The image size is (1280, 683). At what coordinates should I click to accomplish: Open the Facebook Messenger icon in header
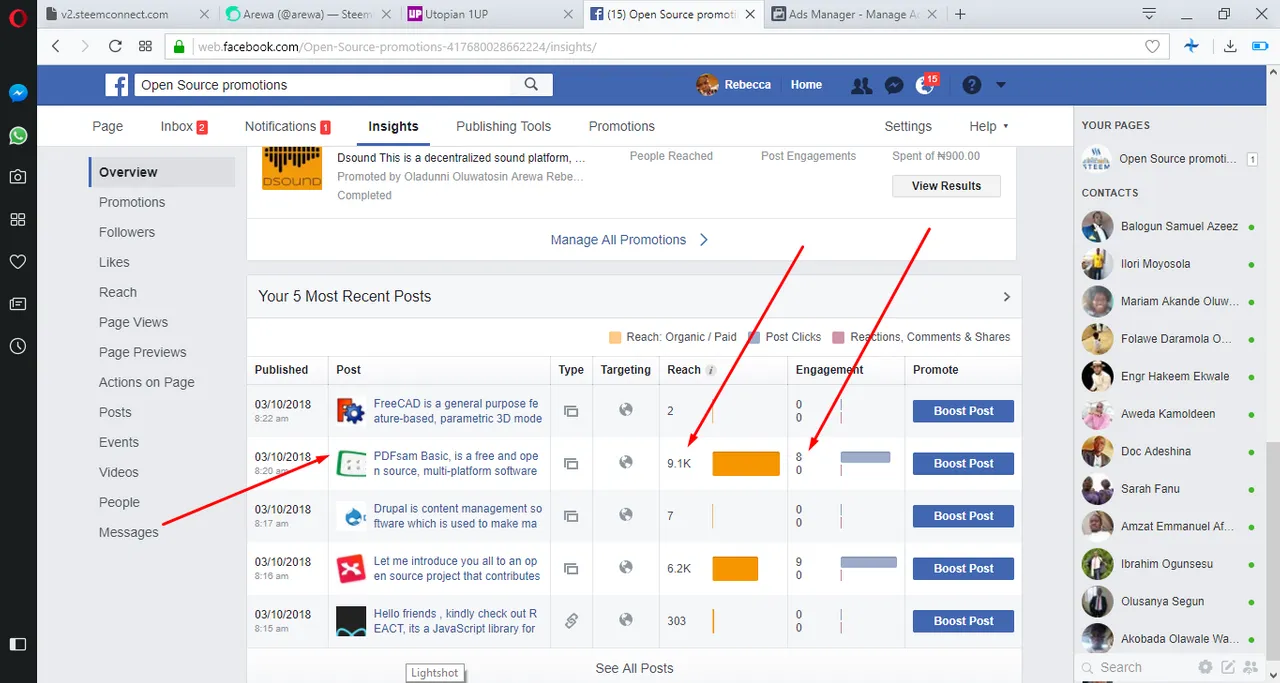click(x=894, y=85)
